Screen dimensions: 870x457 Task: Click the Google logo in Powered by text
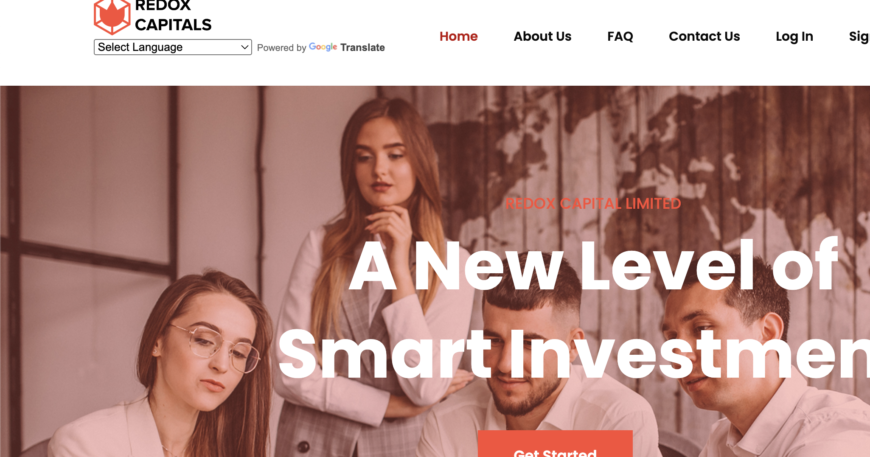323,47
